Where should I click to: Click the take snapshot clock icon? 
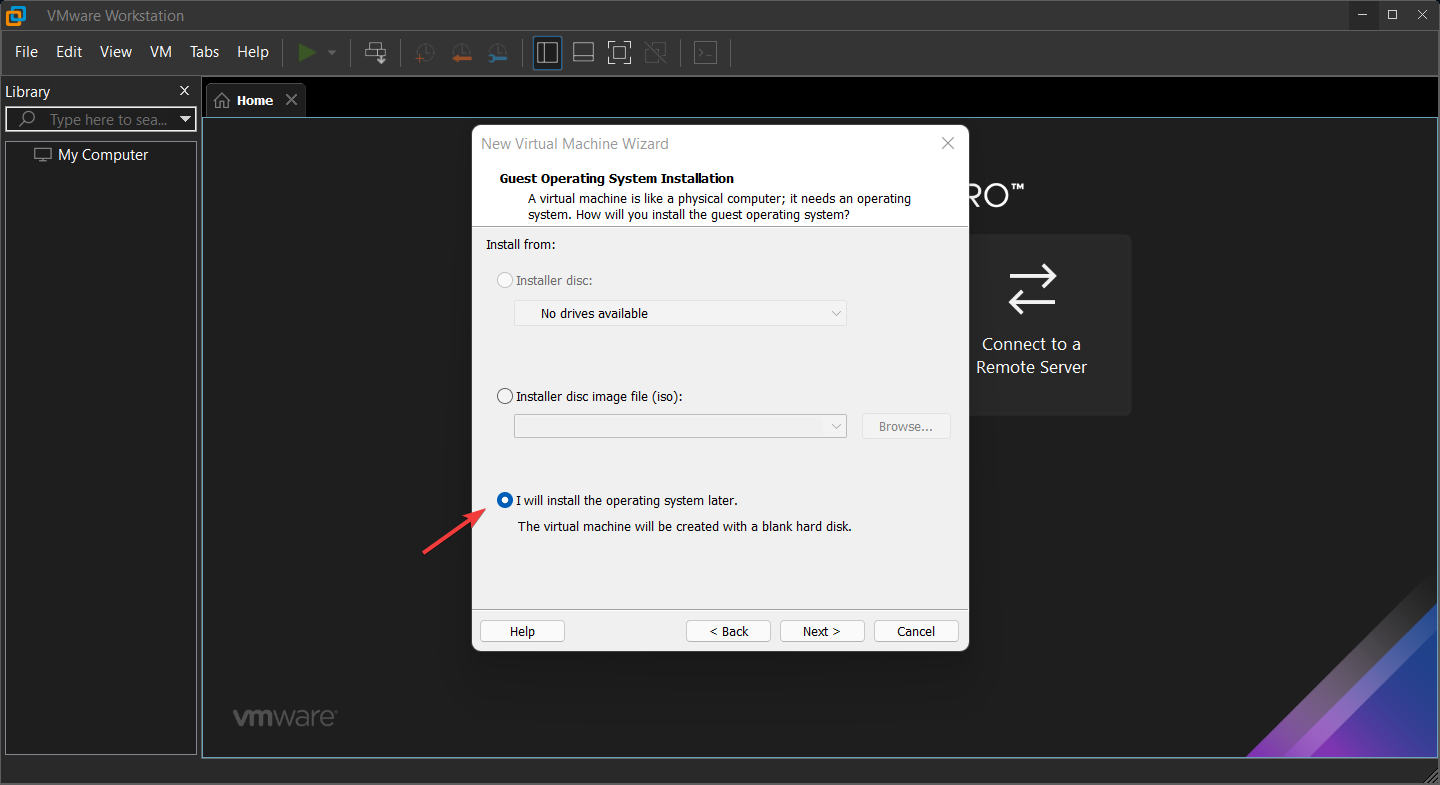[425, 53]
